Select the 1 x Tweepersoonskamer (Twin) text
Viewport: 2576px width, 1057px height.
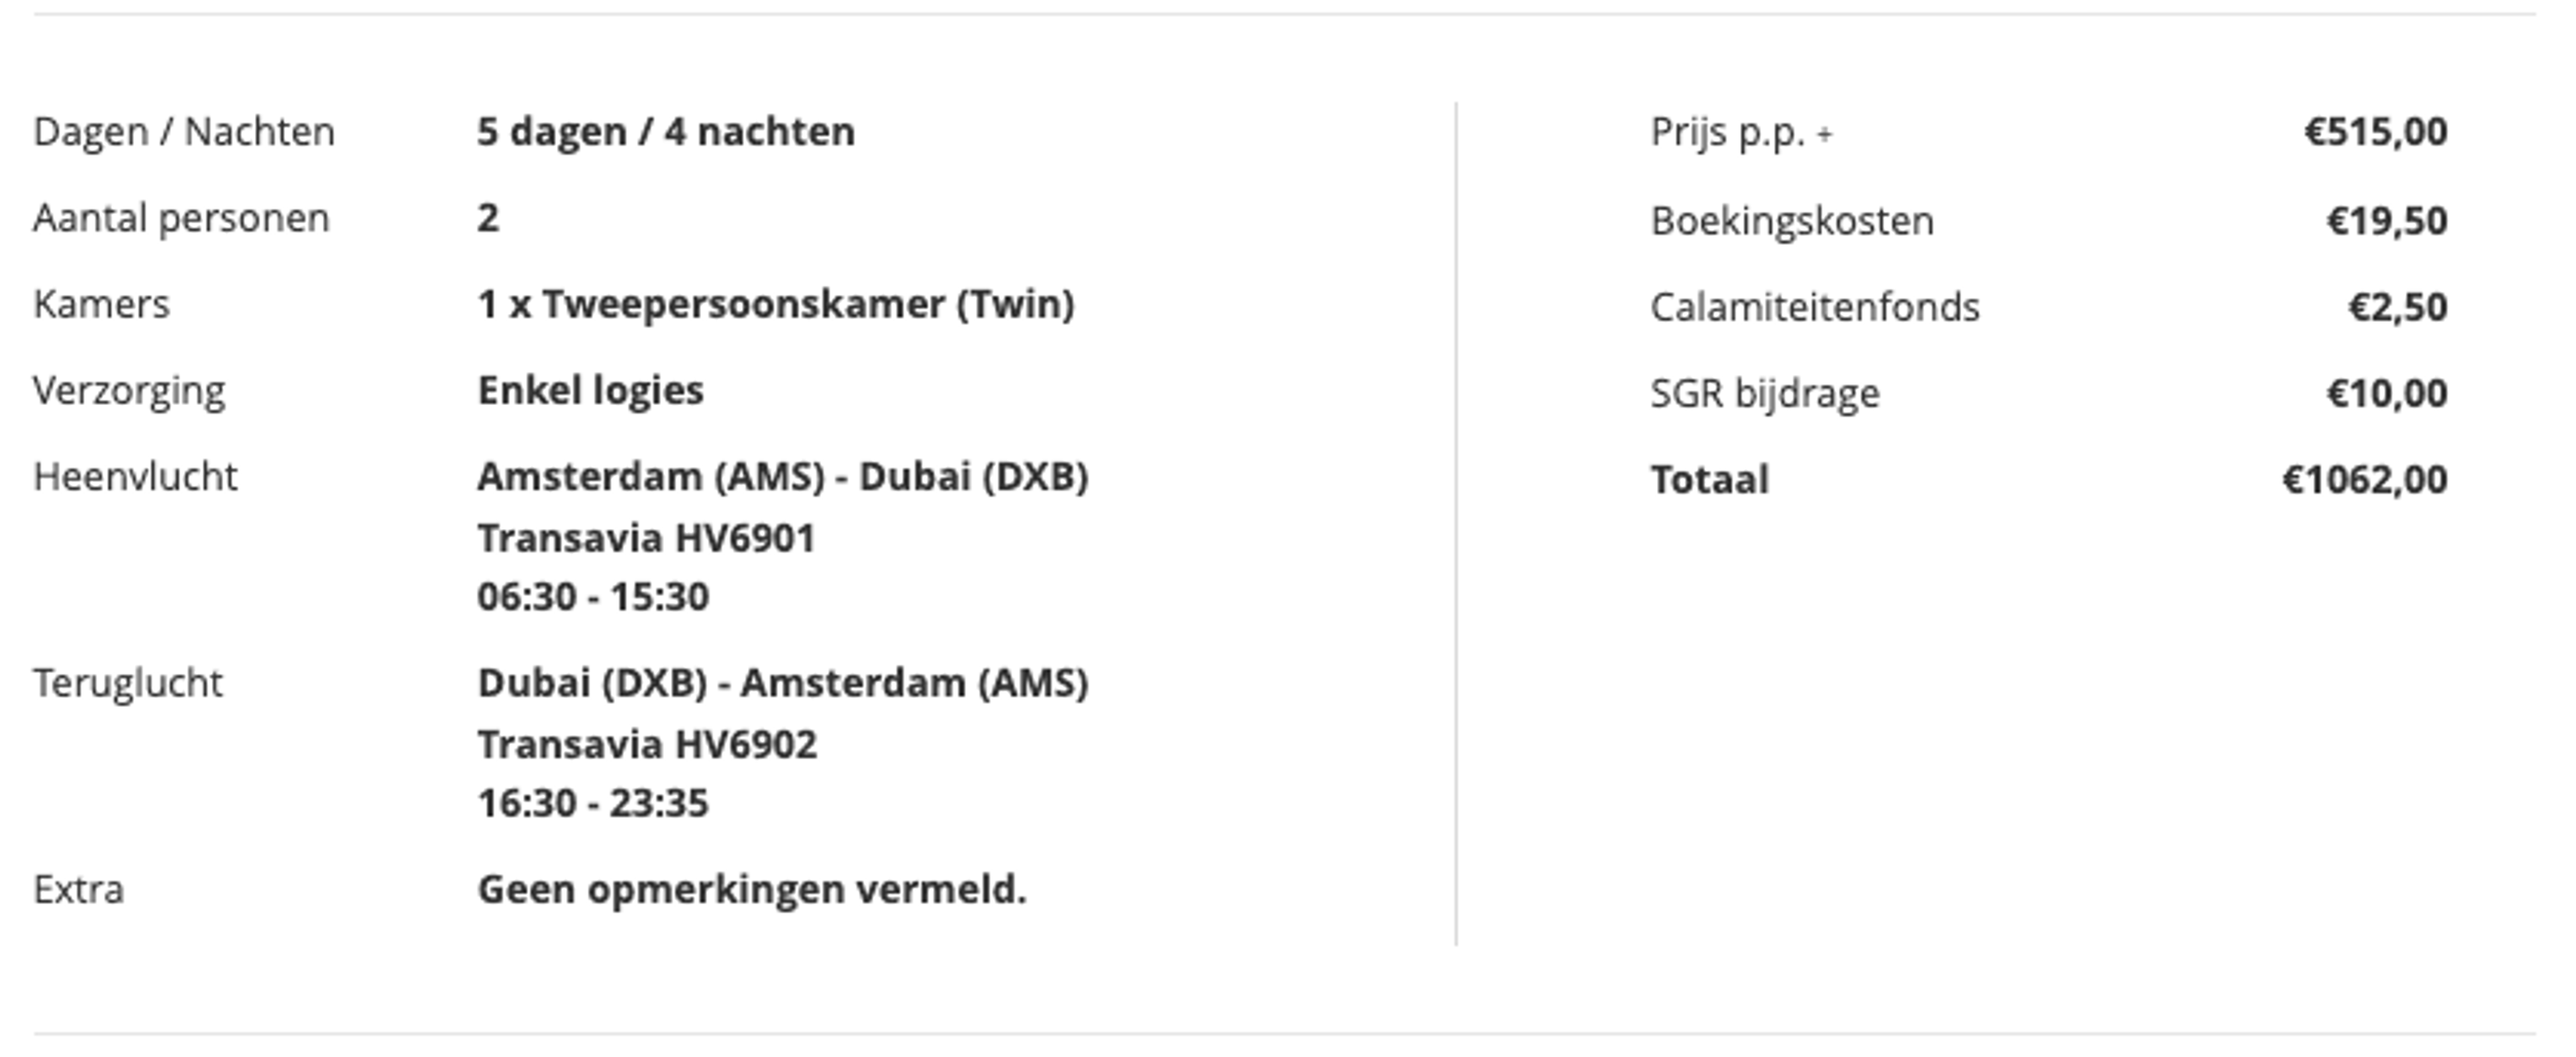pyautogui.click(x=776, y=304)
